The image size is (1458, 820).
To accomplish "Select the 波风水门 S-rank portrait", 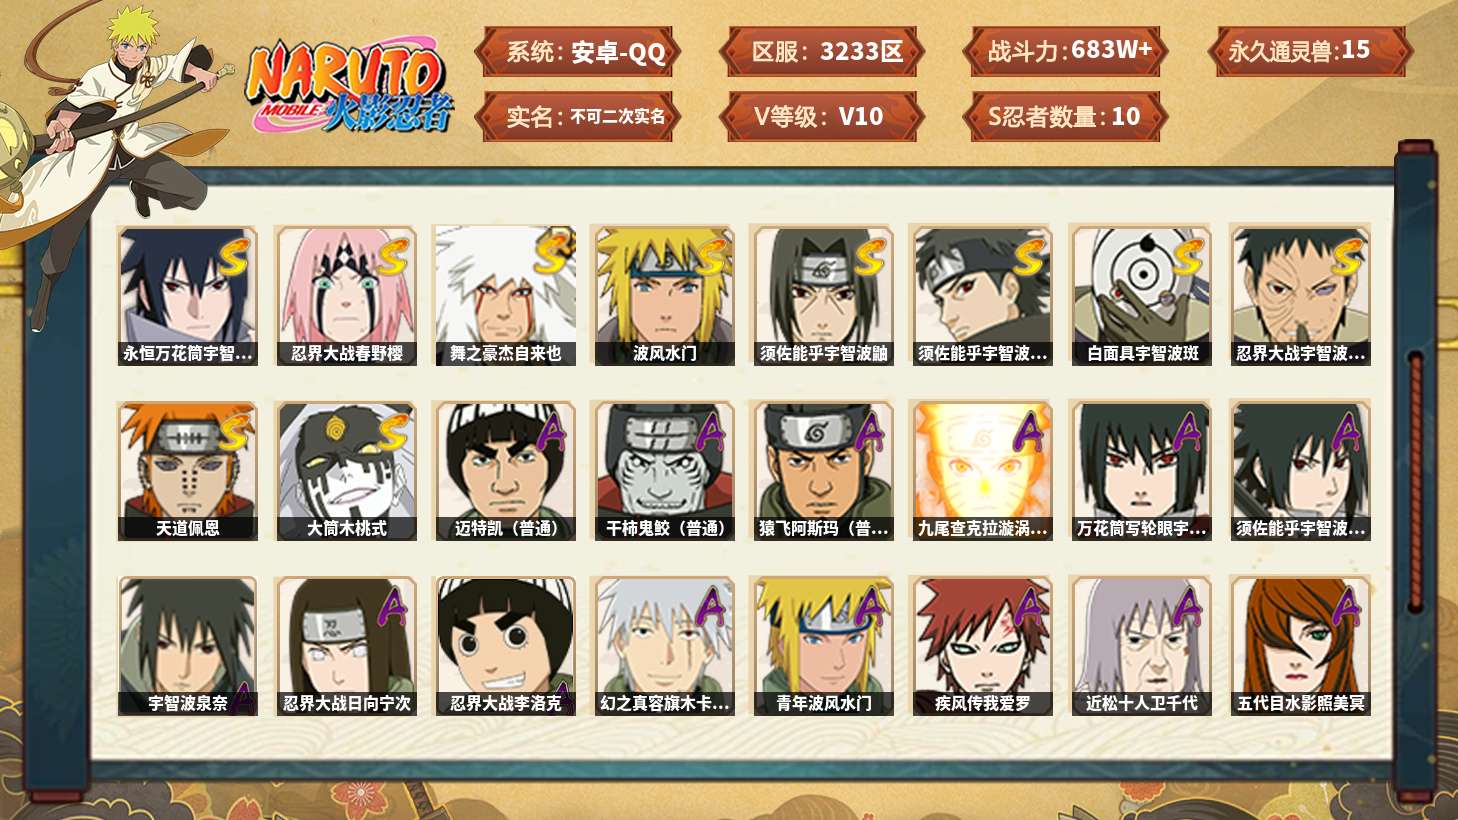I will [x=664, y=296].
